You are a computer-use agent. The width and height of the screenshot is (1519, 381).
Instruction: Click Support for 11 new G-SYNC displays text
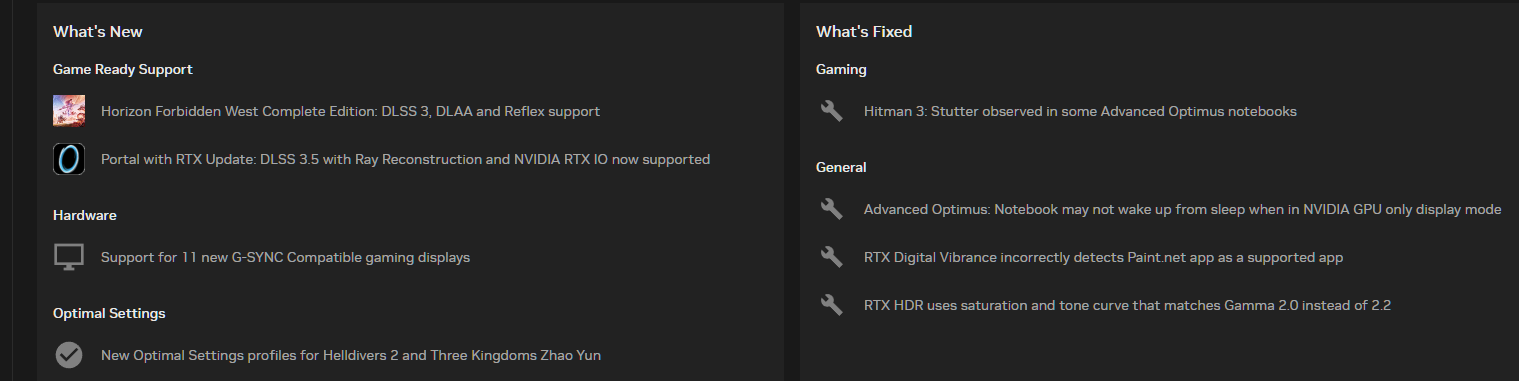(x=285, y=257)
